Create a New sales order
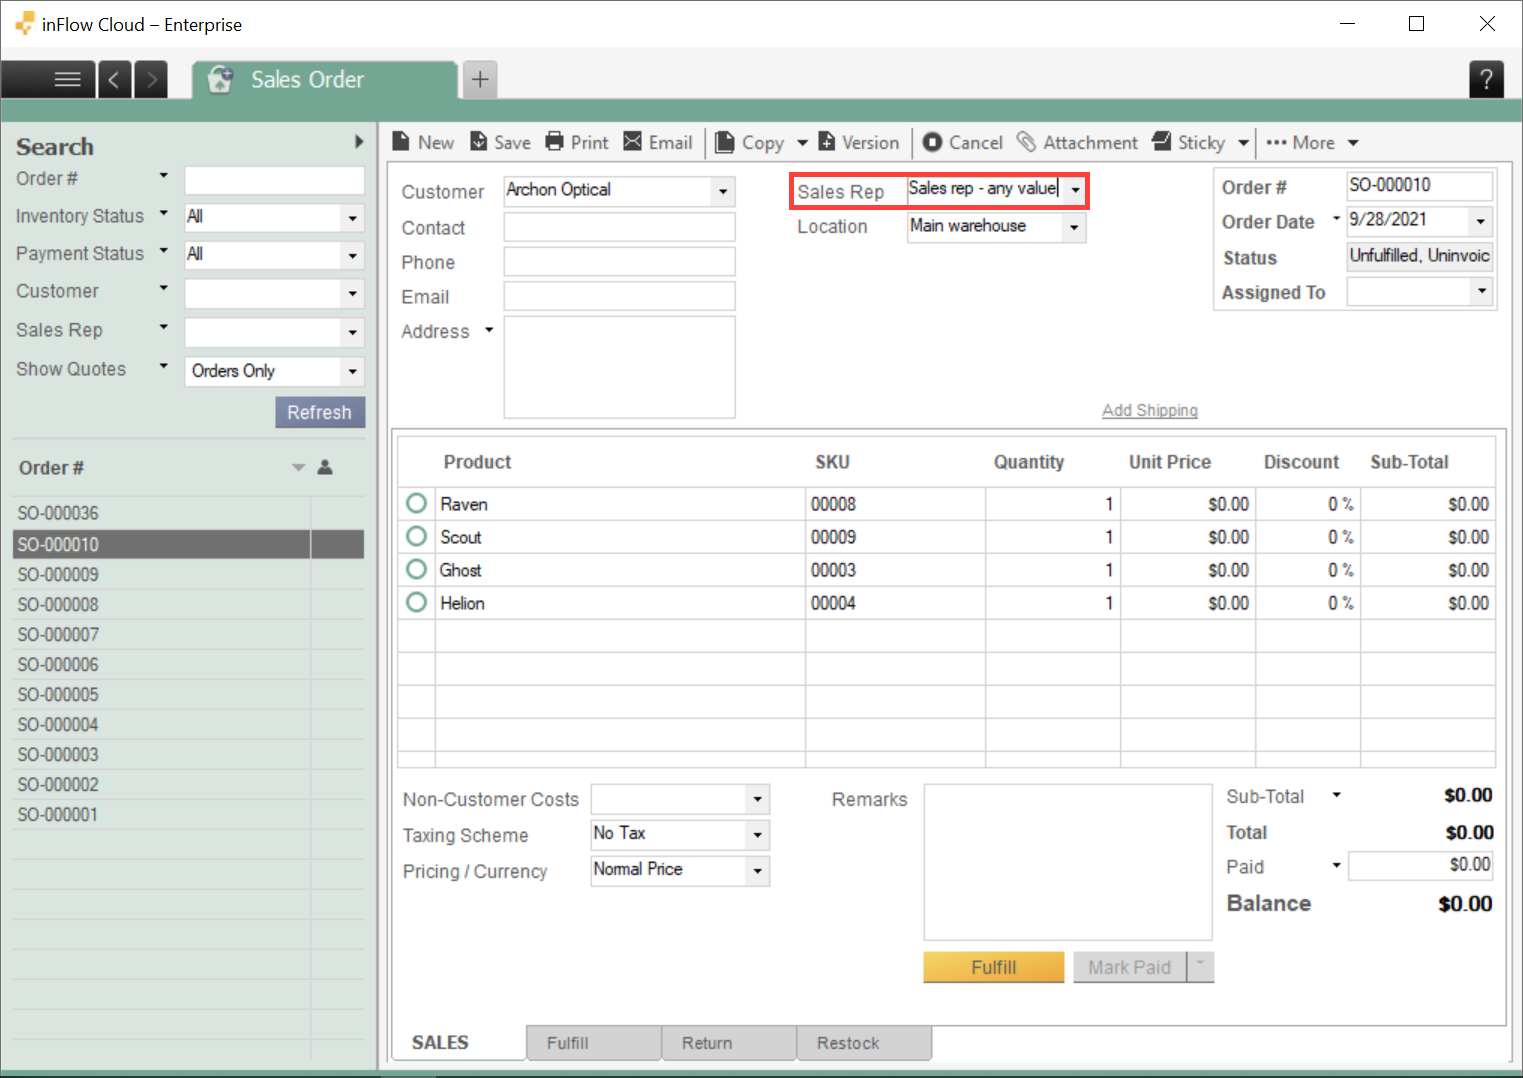This screenshot has width=1523, height=1078. (x=423, y=142)
